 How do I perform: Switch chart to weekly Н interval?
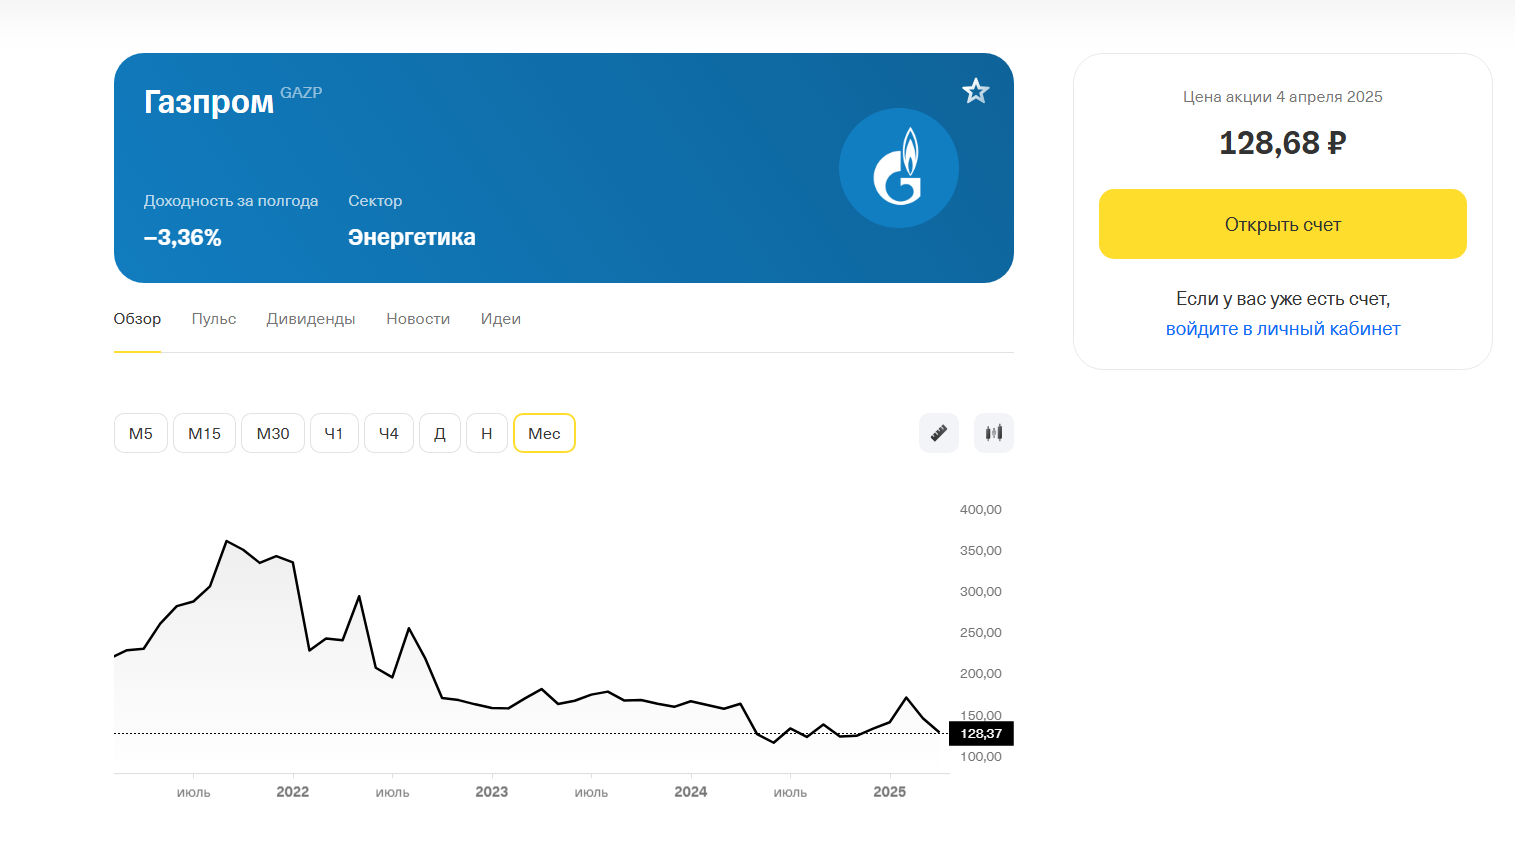pyautogui.click(x=487, y=433)
